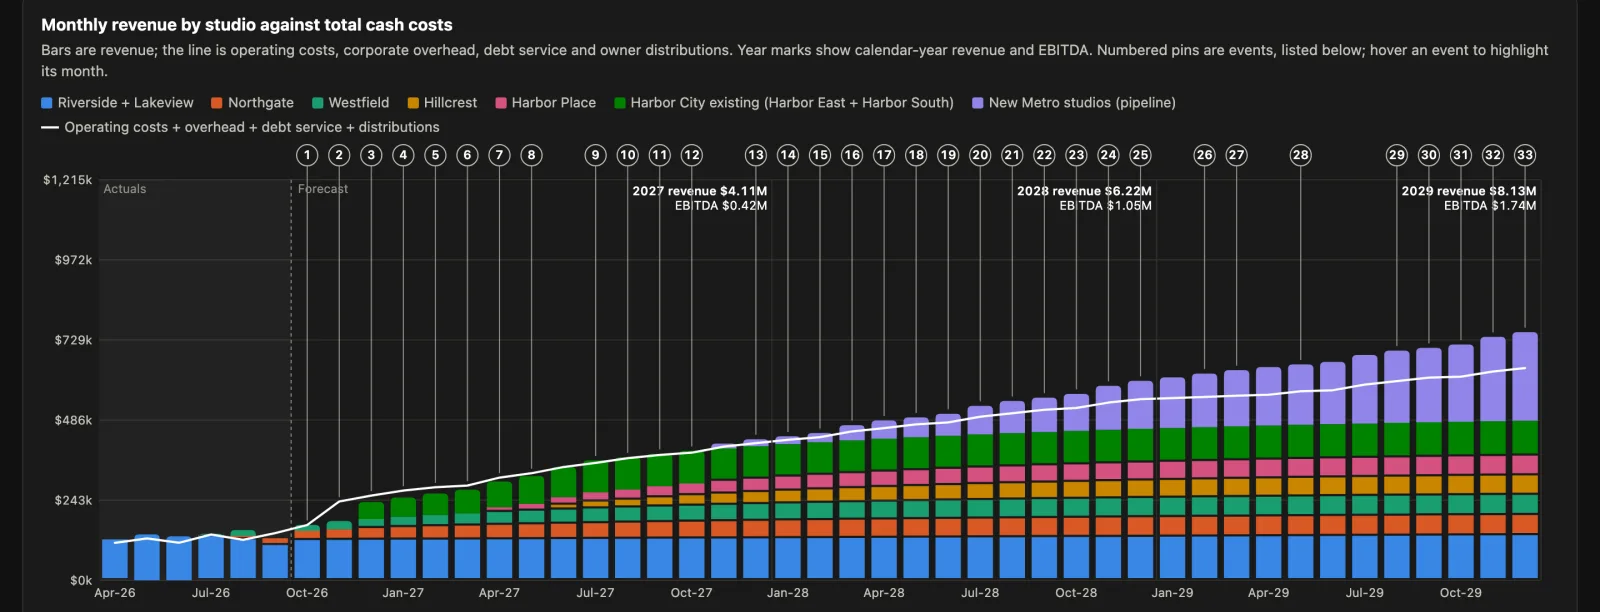The width and height of the screenshot is (1600, 612).
Task: Click event pin number 12
Action: 692,155
